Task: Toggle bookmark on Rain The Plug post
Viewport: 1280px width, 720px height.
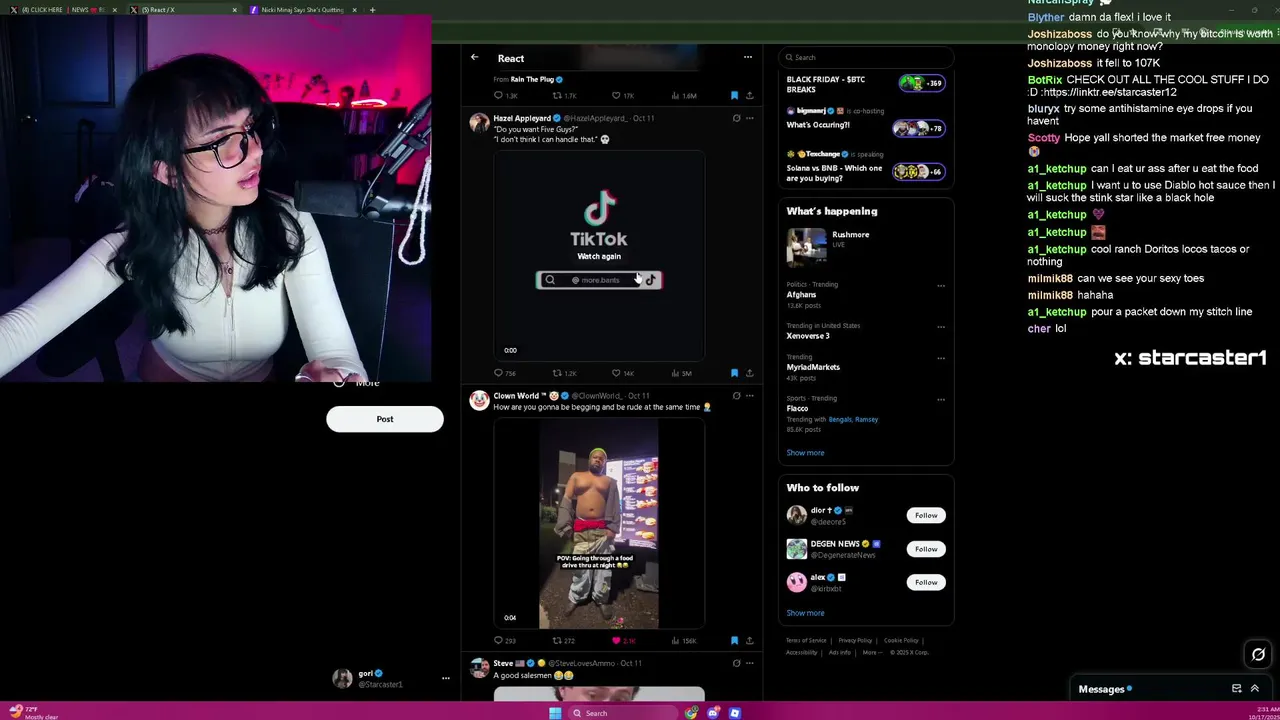Action: tap(734, 95)
